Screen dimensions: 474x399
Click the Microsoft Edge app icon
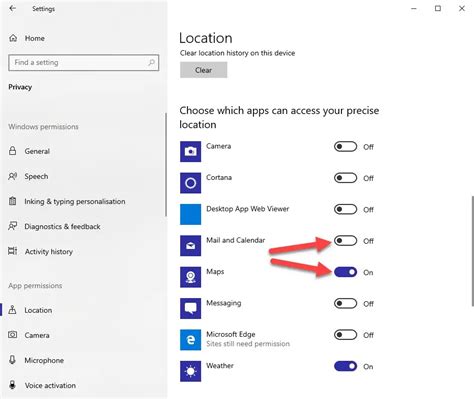pyautogui.click(x=190, y=340)
